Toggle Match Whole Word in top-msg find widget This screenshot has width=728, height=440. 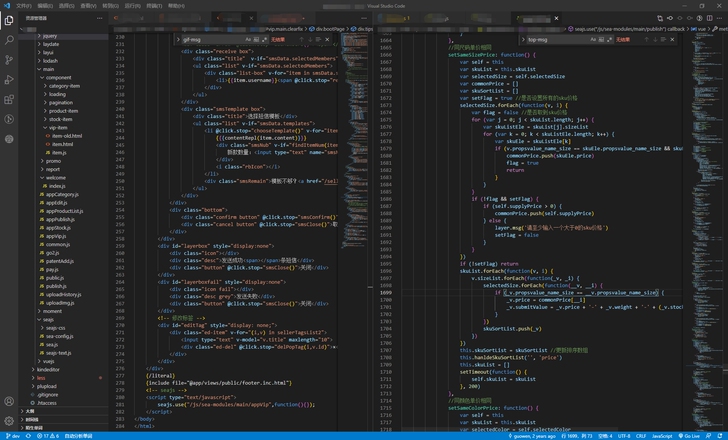pyautogui.click(x=601, y=39)
